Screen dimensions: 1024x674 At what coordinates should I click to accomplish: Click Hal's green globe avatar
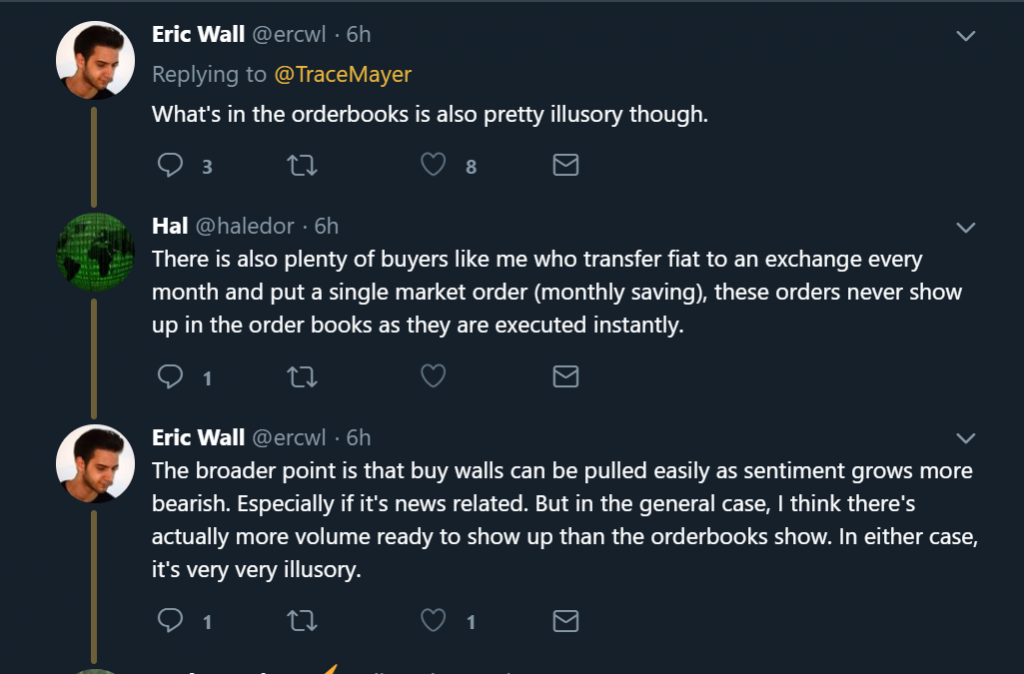[x=95, y=252]
